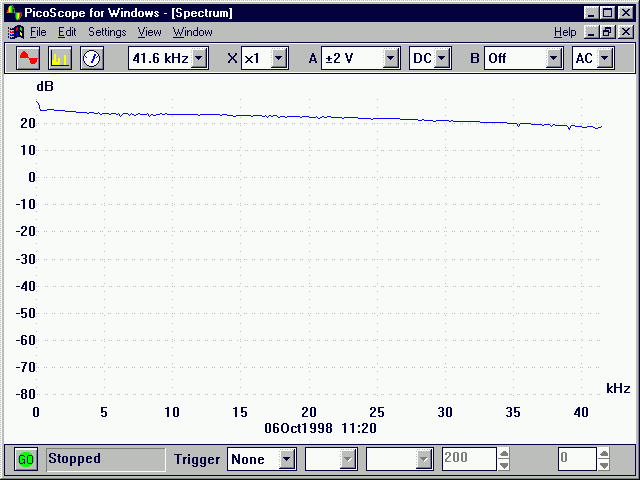
Task: Expand the Trigger None dropdown
Action: tap(287, 459)
